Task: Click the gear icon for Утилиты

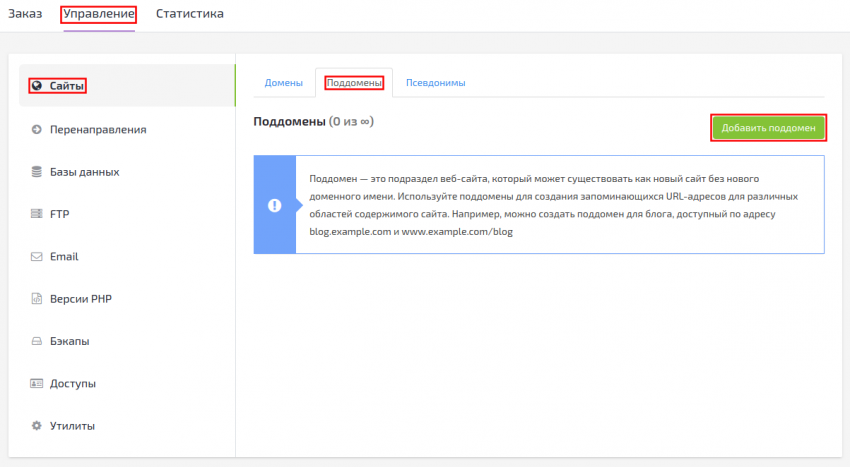Action: click(37, 426)
